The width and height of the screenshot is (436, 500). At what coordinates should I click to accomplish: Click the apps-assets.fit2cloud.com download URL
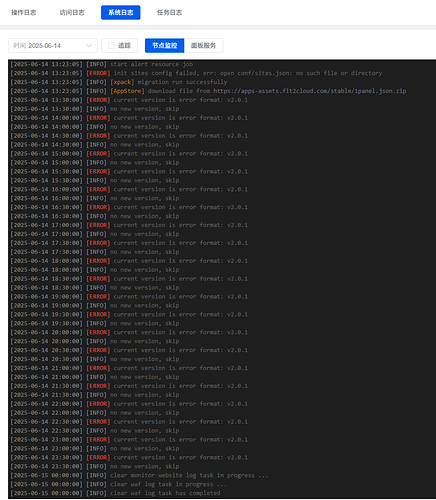pyautogui.click(x=310, y=91)
